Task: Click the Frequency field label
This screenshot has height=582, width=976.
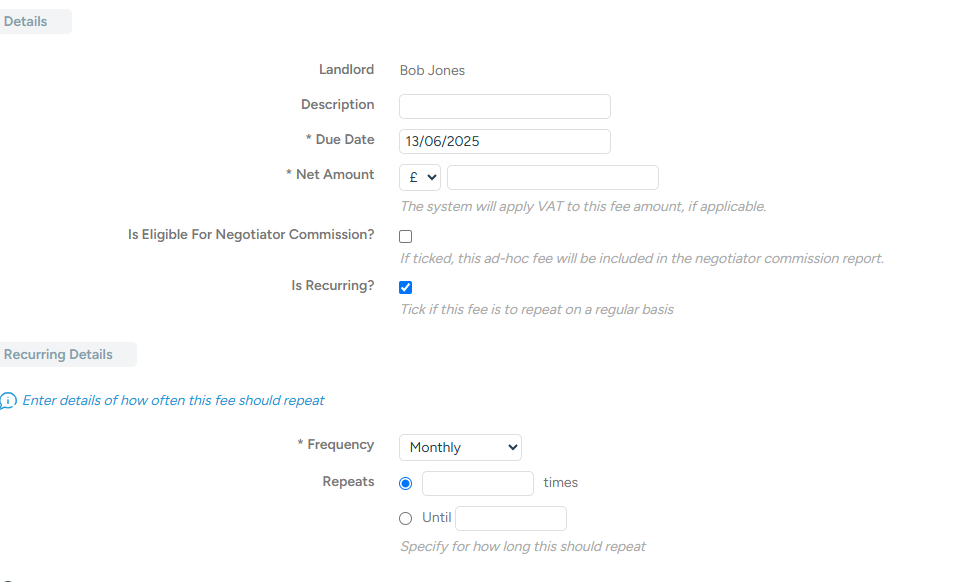Action: click(x=340, y=445)
